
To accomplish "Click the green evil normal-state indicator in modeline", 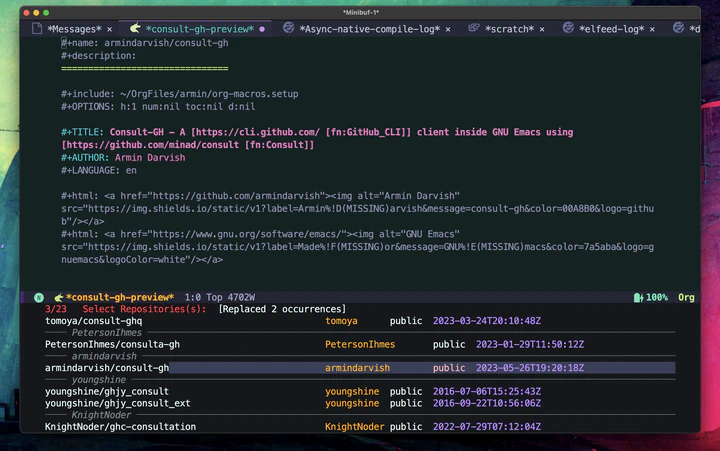I will [39, 298].
